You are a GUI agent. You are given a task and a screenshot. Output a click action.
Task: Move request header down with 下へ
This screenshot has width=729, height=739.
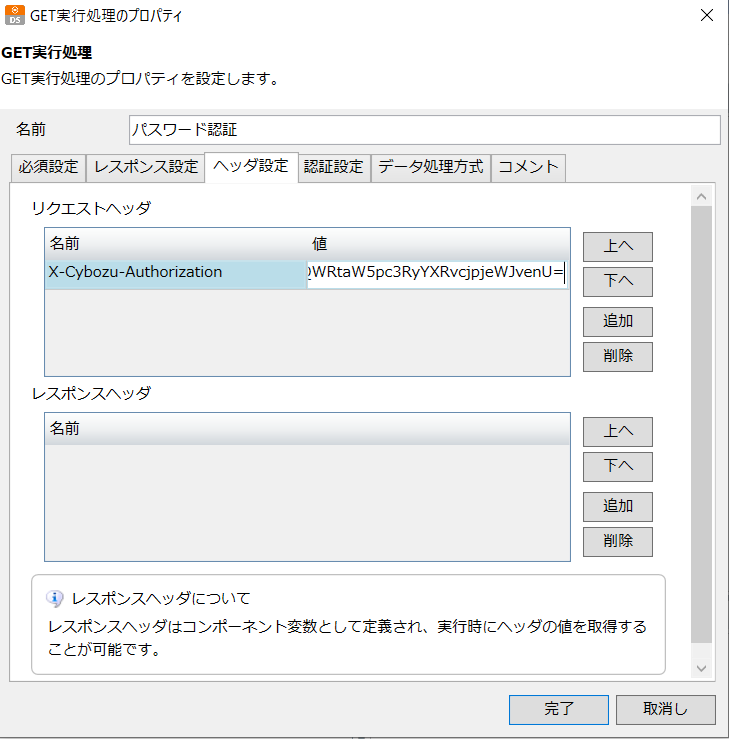[x=618, y=282]
